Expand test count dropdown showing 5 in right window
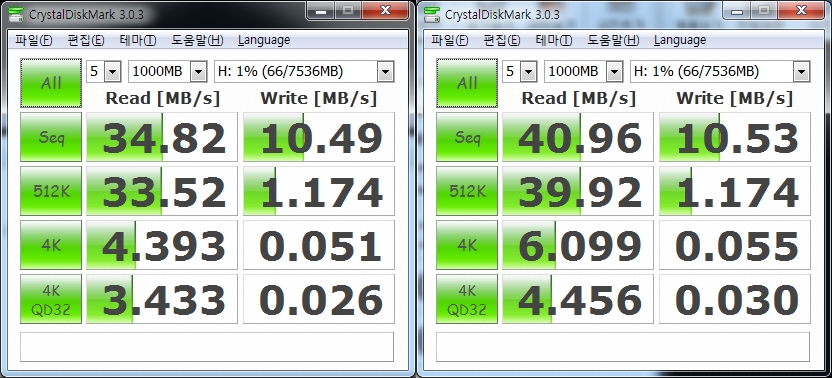This screenshot has height=378, width=832. 528,72
